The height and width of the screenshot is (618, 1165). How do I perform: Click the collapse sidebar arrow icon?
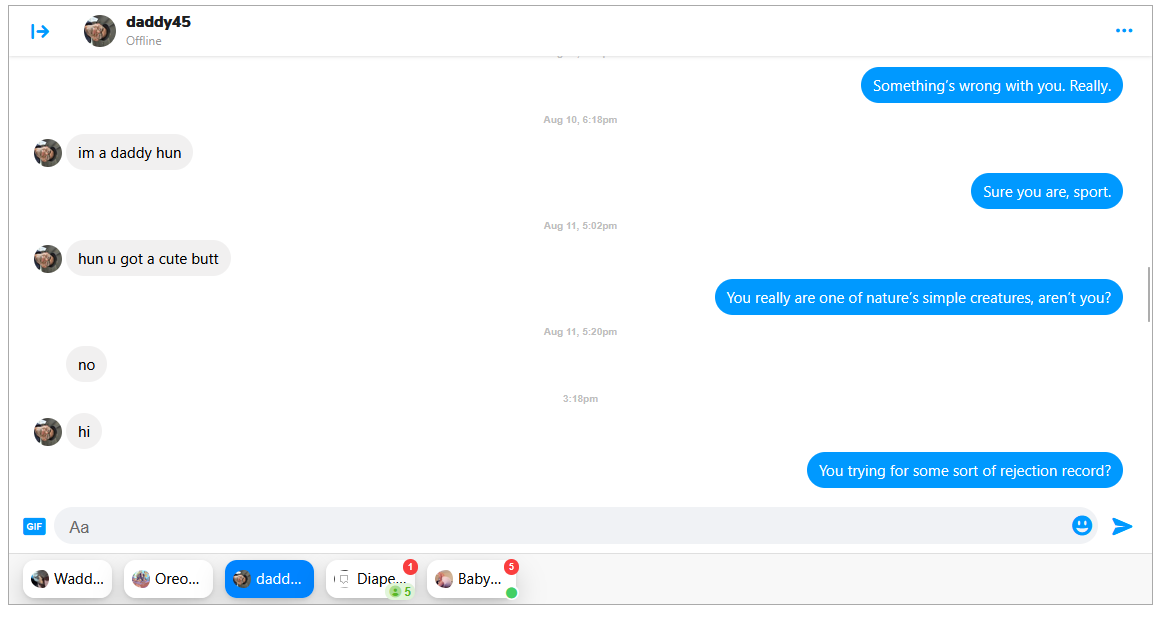pos(39,31)
